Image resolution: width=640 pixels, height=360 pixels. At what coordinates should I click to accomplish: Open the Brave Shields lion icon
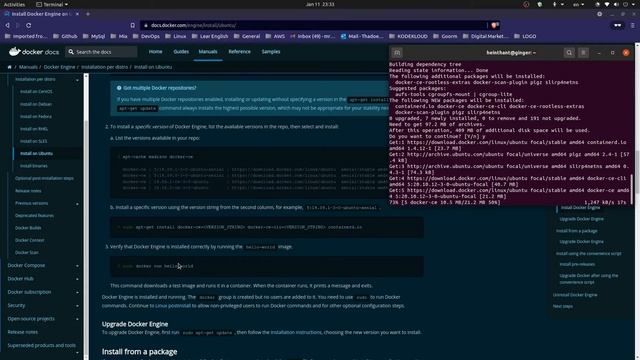[x=495, y=25]
